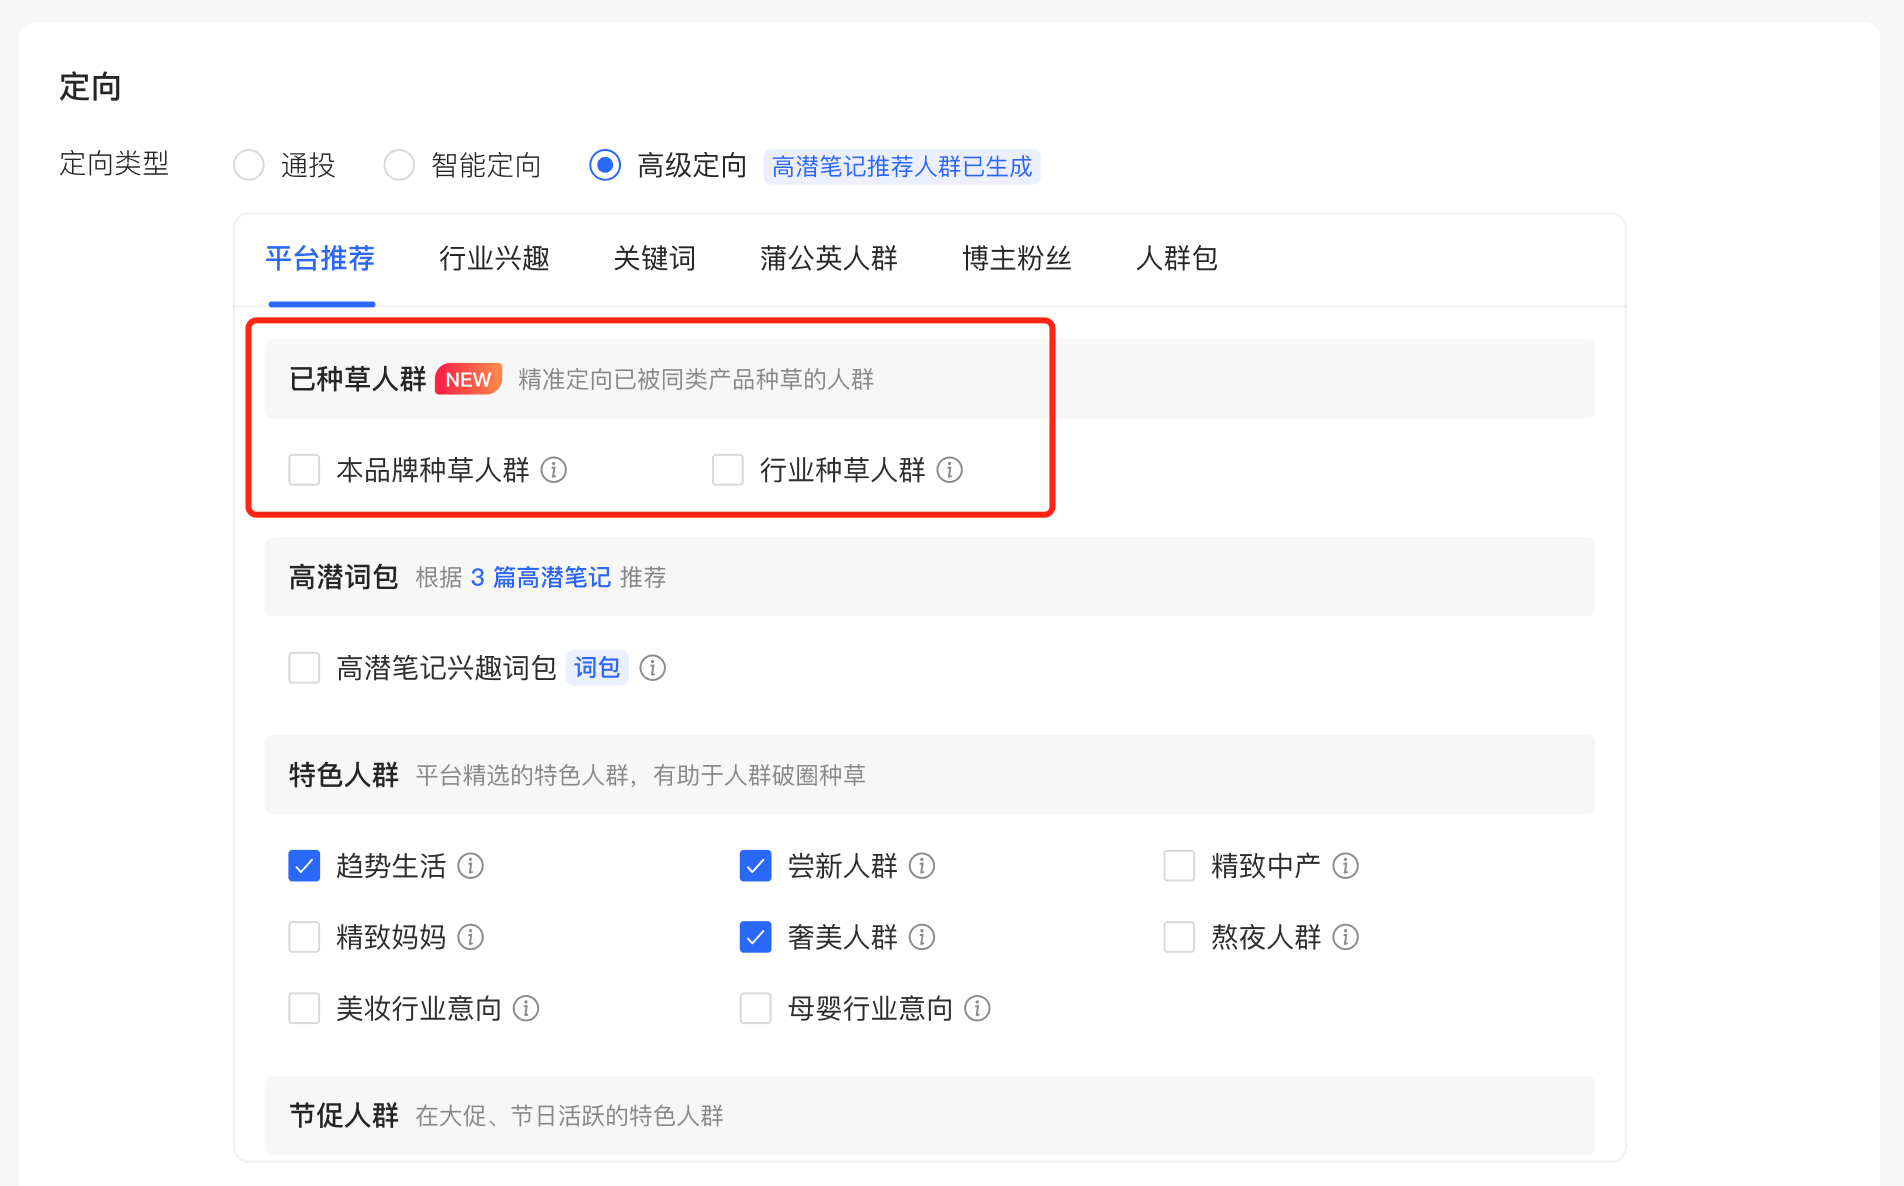Click the 高潜笔记推荐人群已生成 badge

tap(902, 167)
